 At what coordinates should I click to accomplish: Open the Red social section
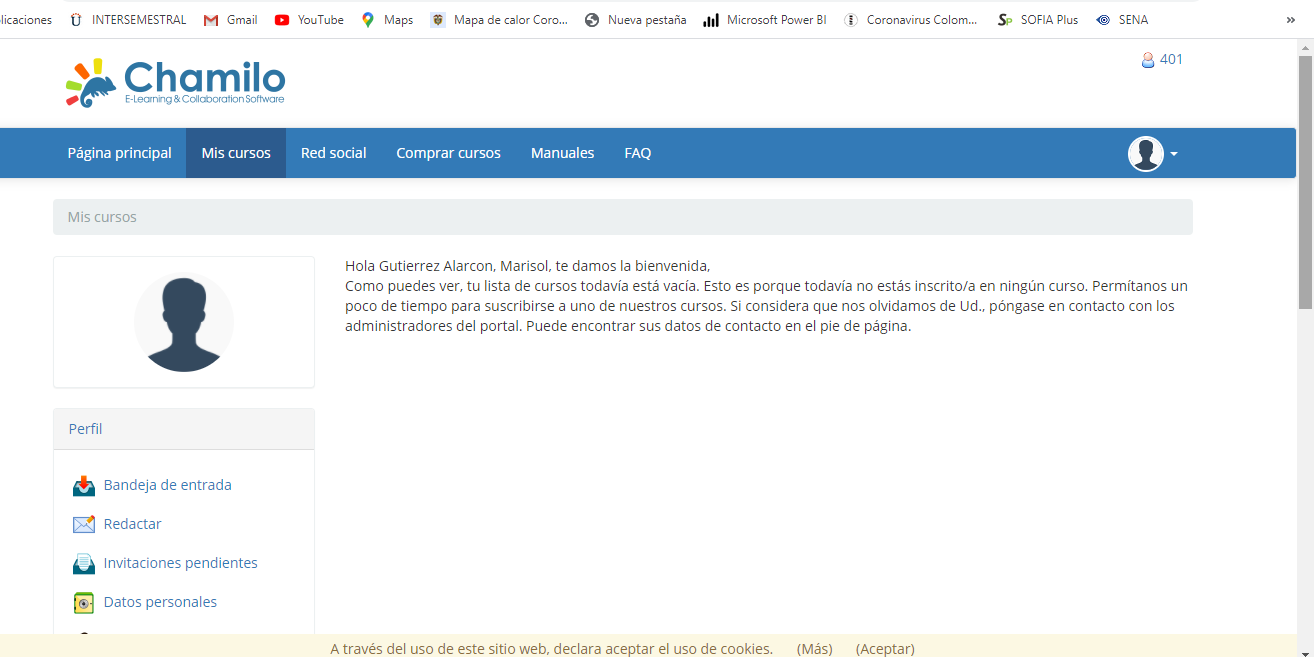click(333, 152)
